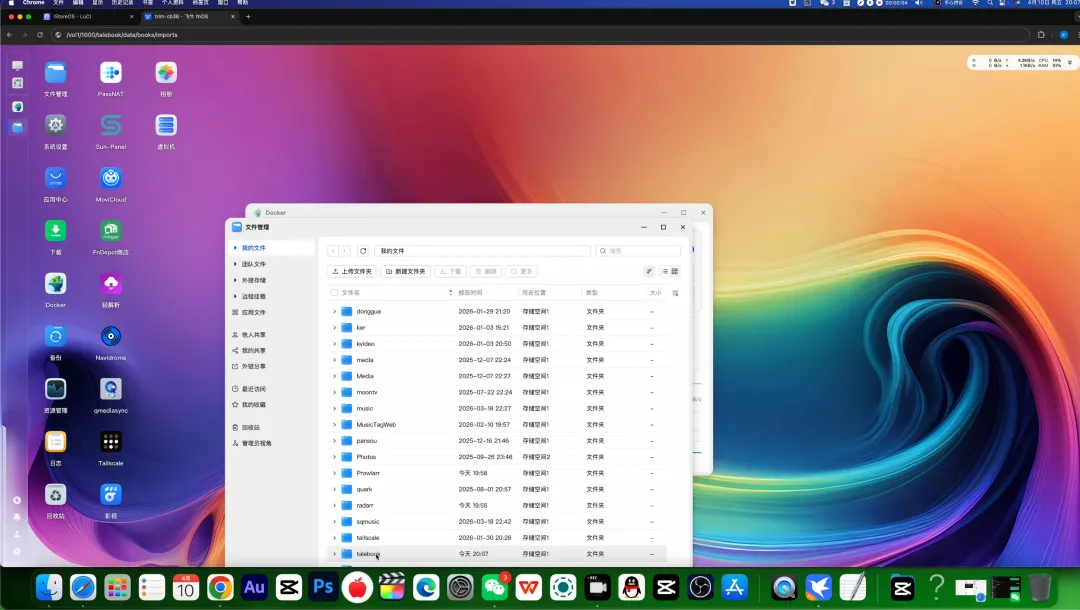The width and height of the screenshot is (1080, 610).
Task: Open the 应用中心 store icon
Action: [x=56, y=178]
